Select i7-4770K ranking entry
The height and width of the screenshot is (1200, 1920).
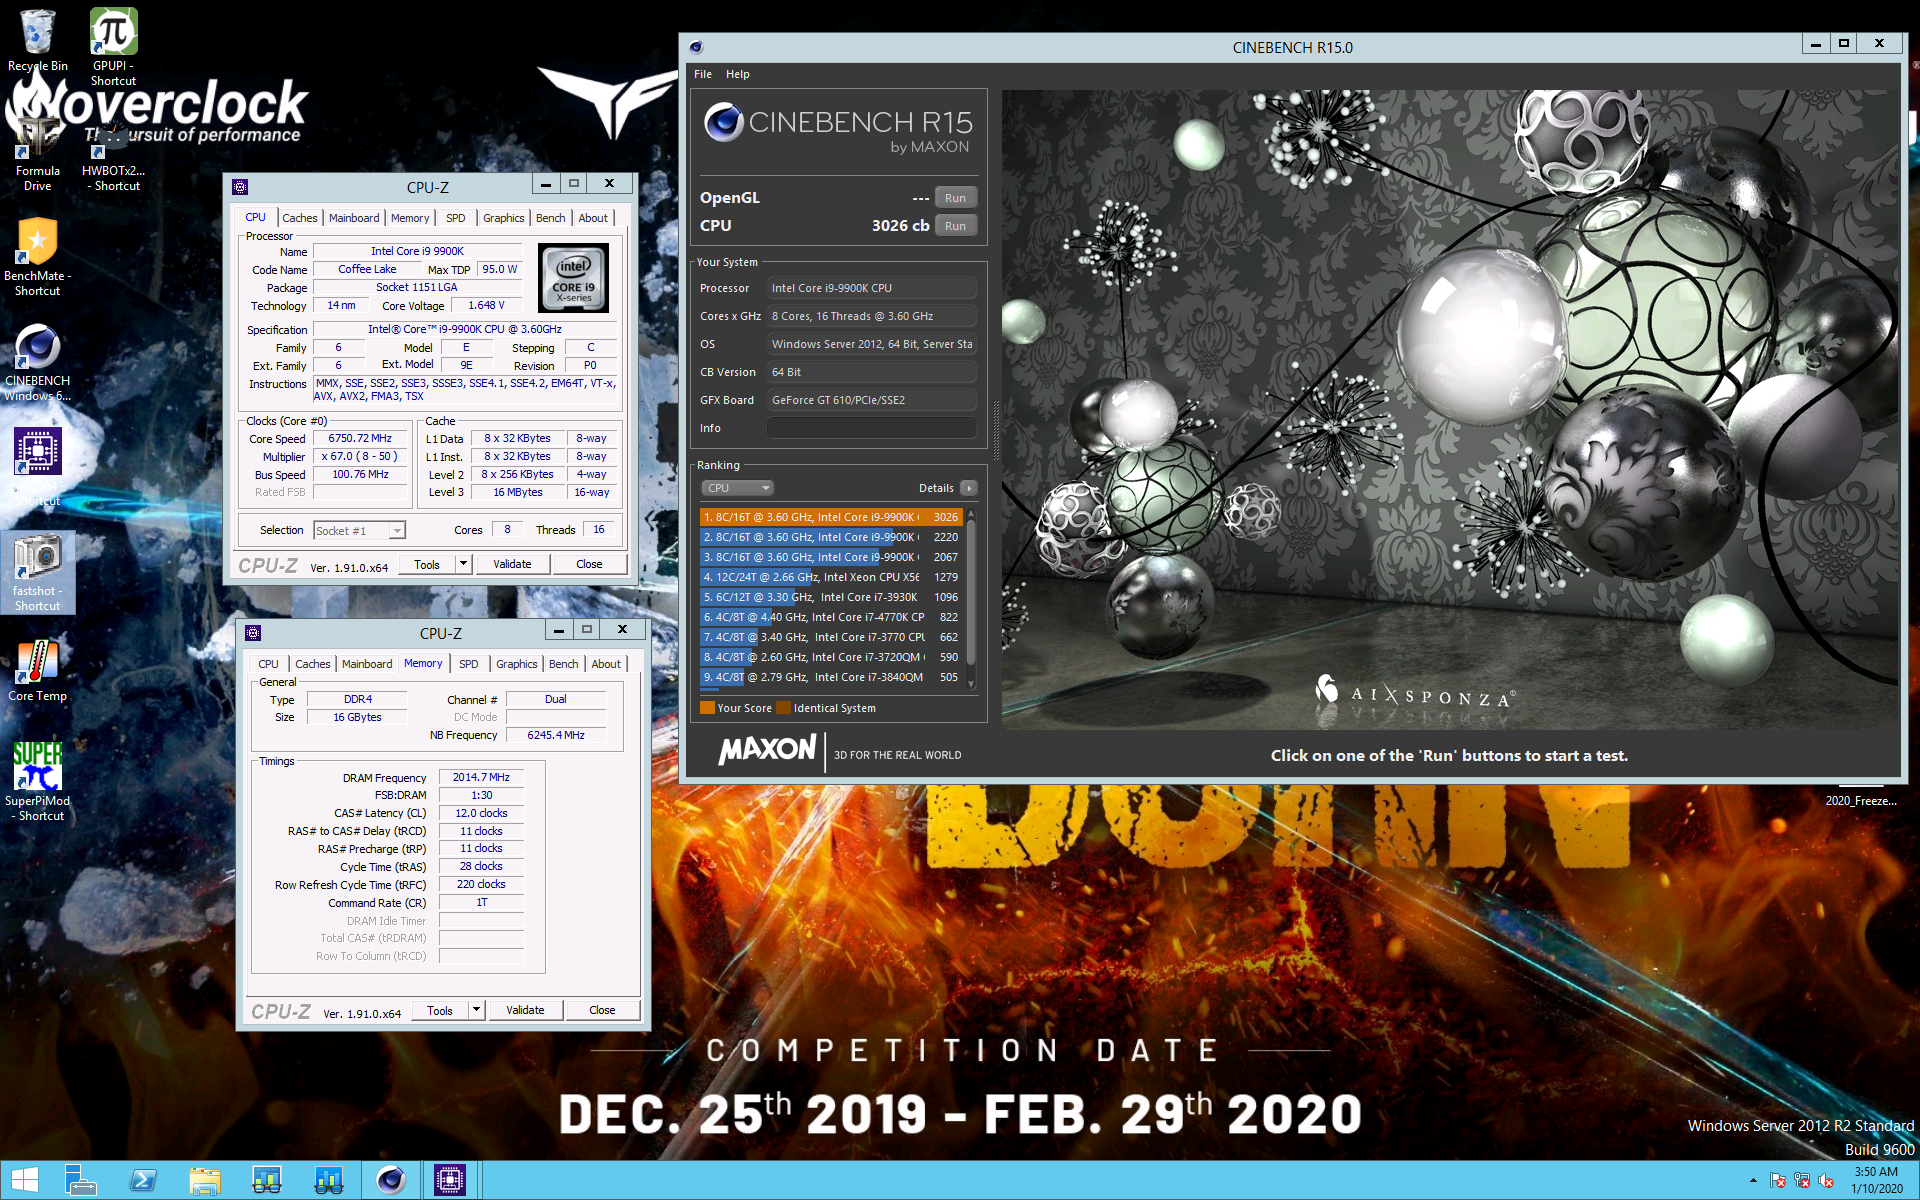pos(831,617)
